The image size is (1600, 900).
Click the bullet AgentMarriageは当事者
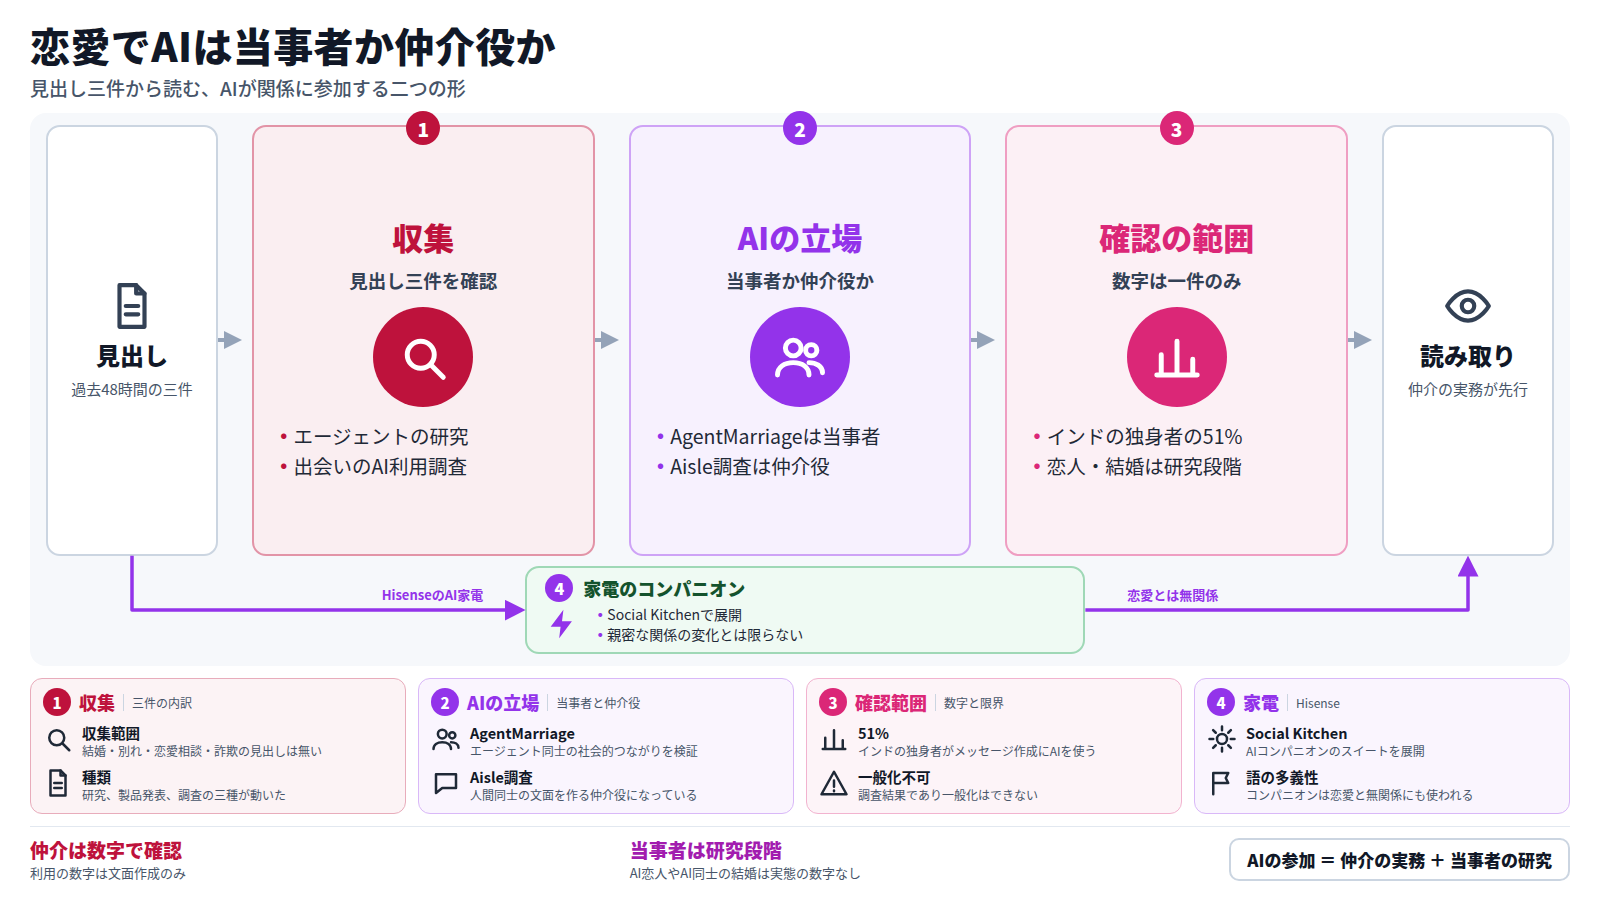775,437
